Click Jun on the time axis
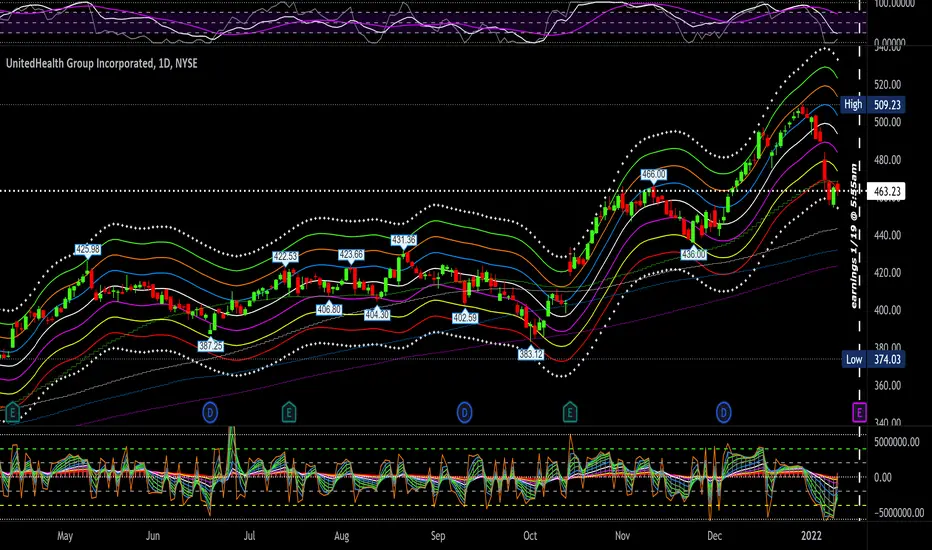 (153, 536)
